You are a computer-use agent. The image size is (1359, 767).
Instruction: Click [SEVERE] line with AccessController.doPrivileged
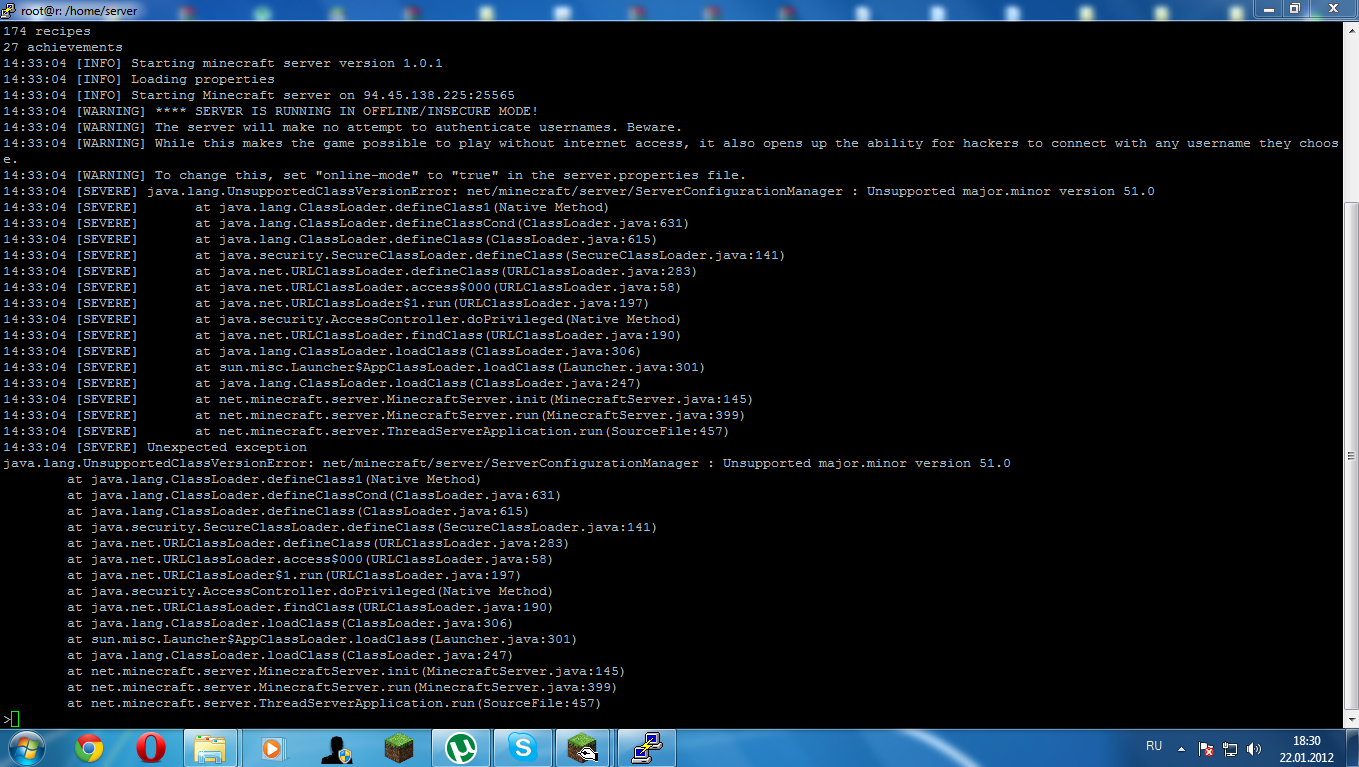point(342,319)
